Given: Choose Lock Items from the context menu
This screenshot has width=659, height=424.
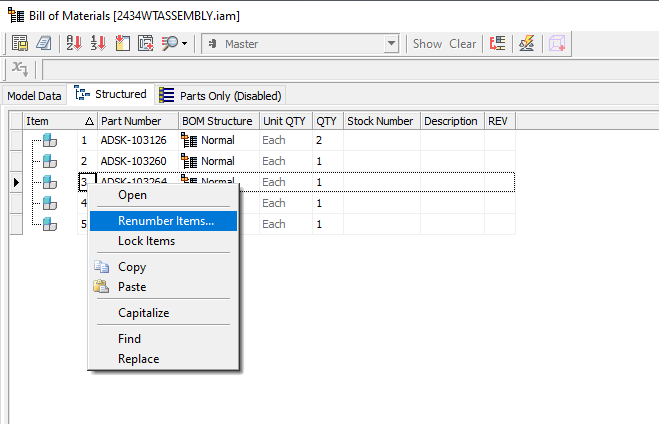Looking at the screenshot, I should [x=163, y=241].
